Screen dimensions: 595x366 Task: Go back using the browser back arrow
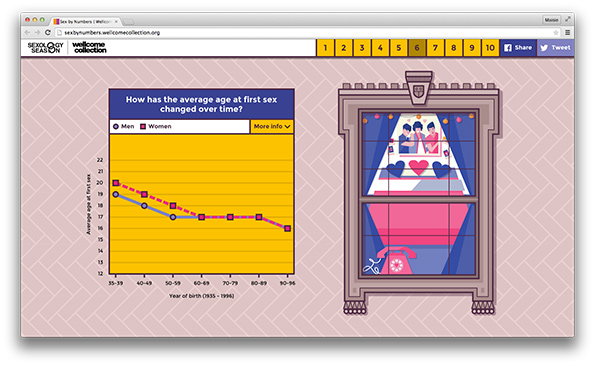[x=27, y=33]
